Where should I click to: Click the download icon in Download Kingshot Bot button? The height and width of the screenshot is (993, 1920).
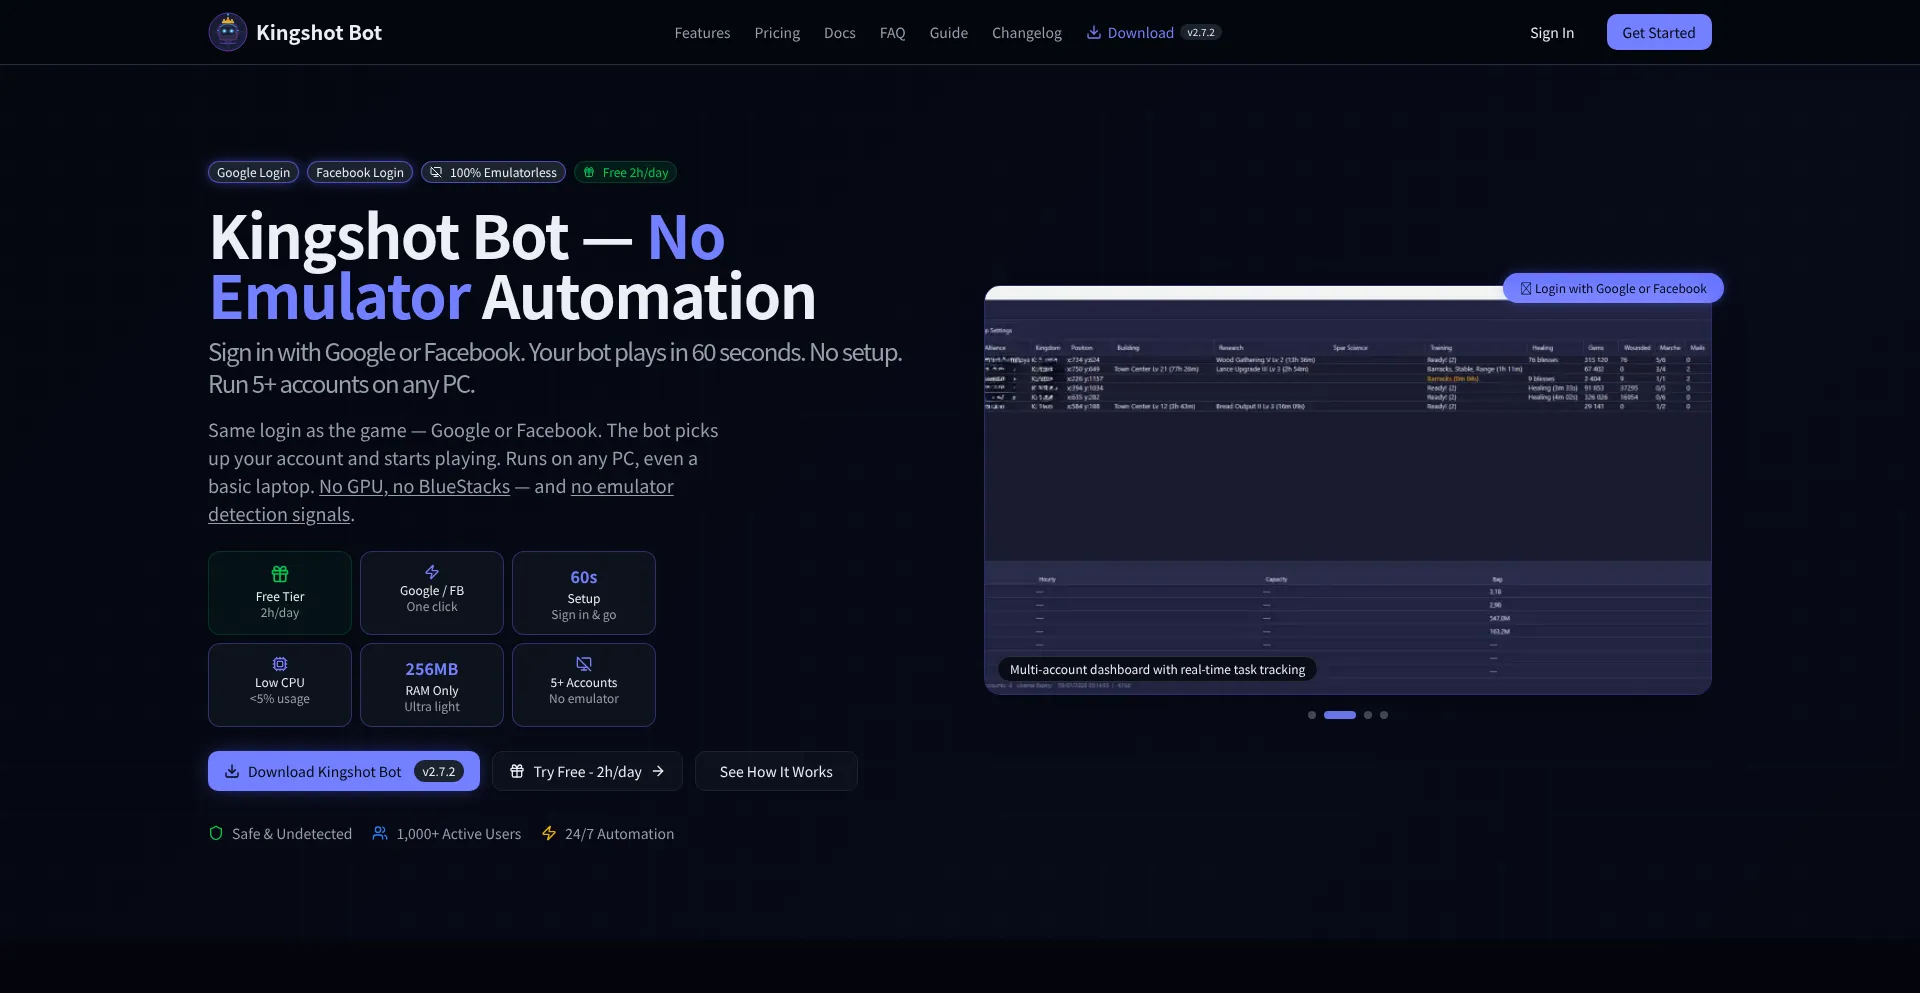click(232, 771)
